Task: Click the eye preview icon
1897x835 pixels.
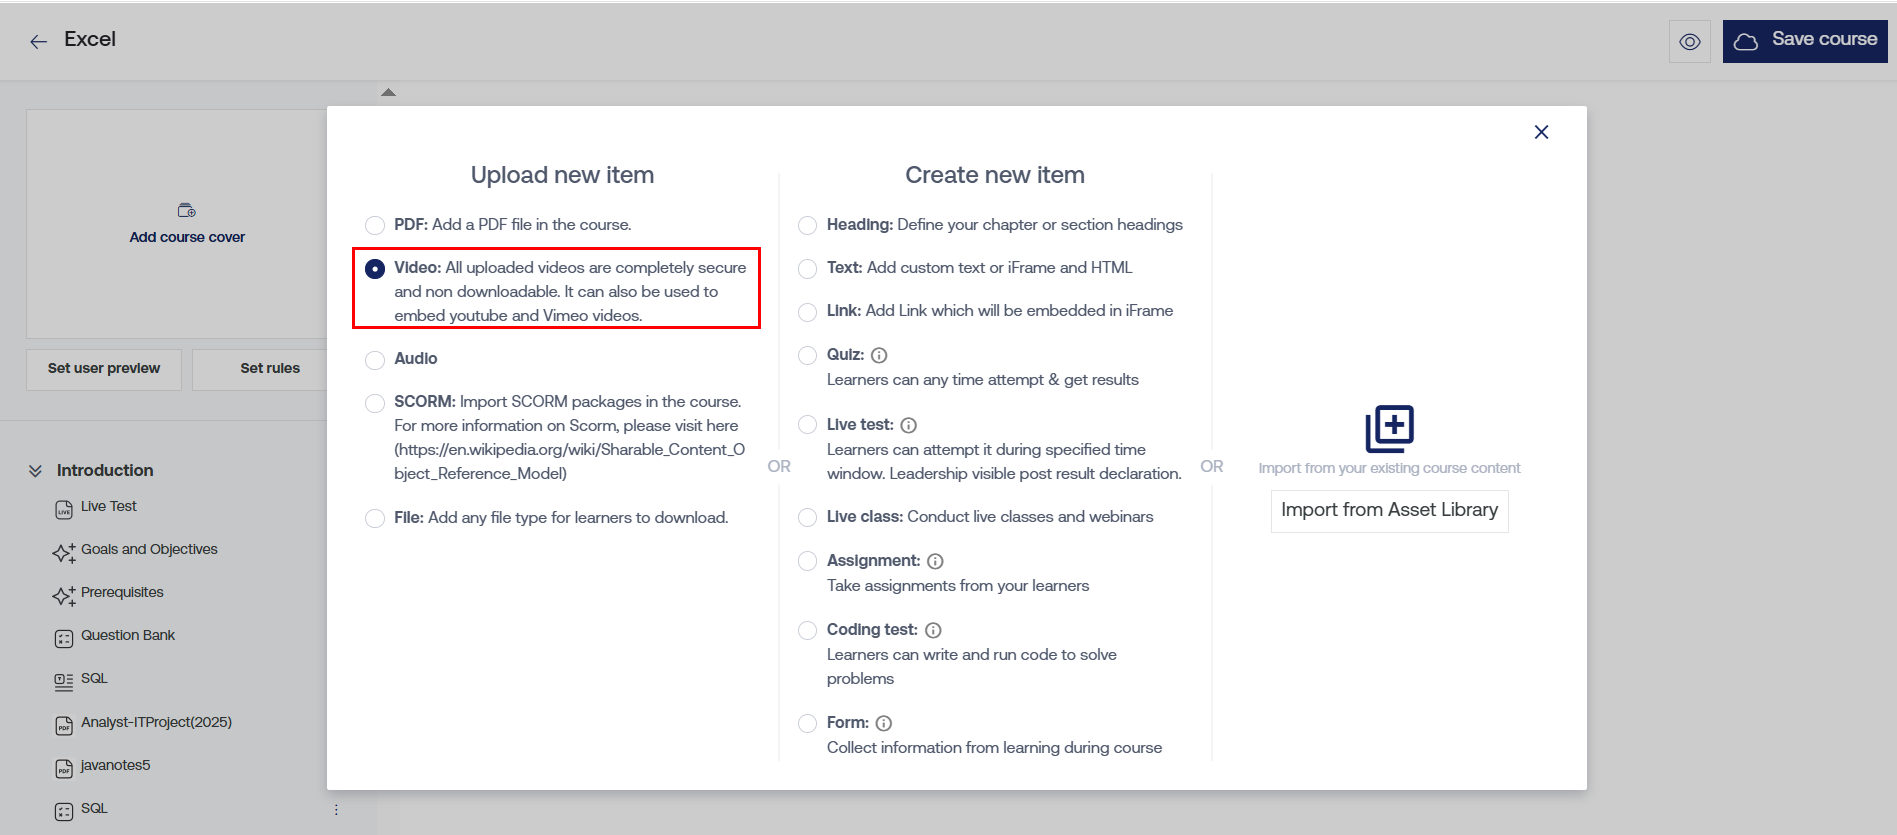Action: pos(1689,42)
